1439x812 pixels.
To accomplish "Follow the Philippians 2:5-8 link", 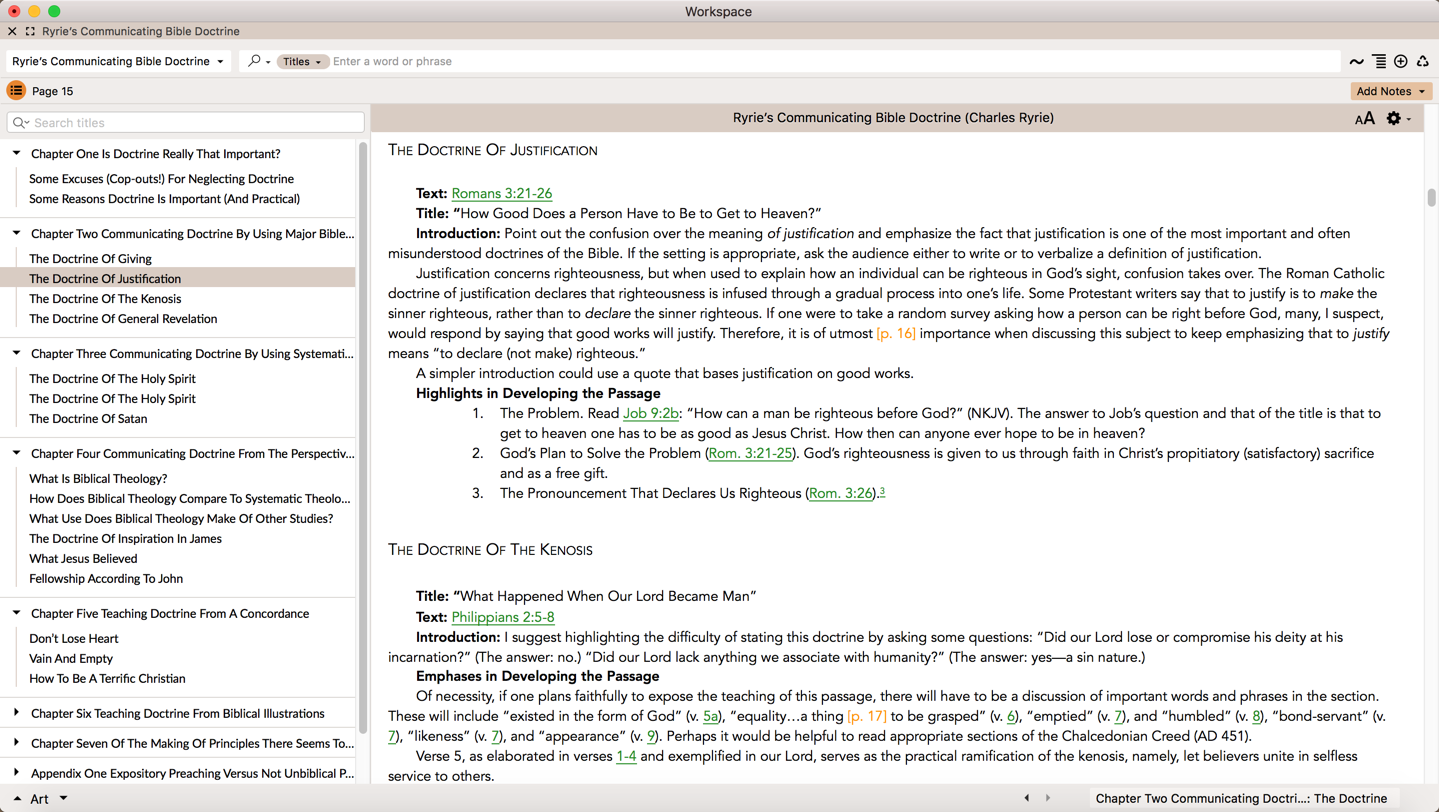I will 502,618.
